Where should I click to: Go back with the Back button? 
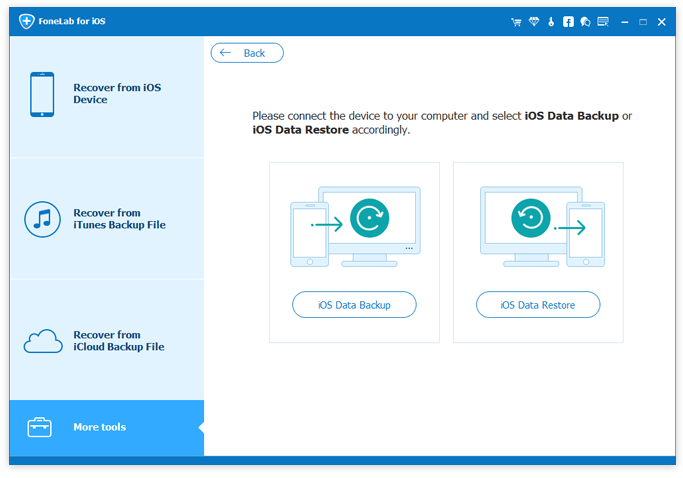(x=247, y=53)
